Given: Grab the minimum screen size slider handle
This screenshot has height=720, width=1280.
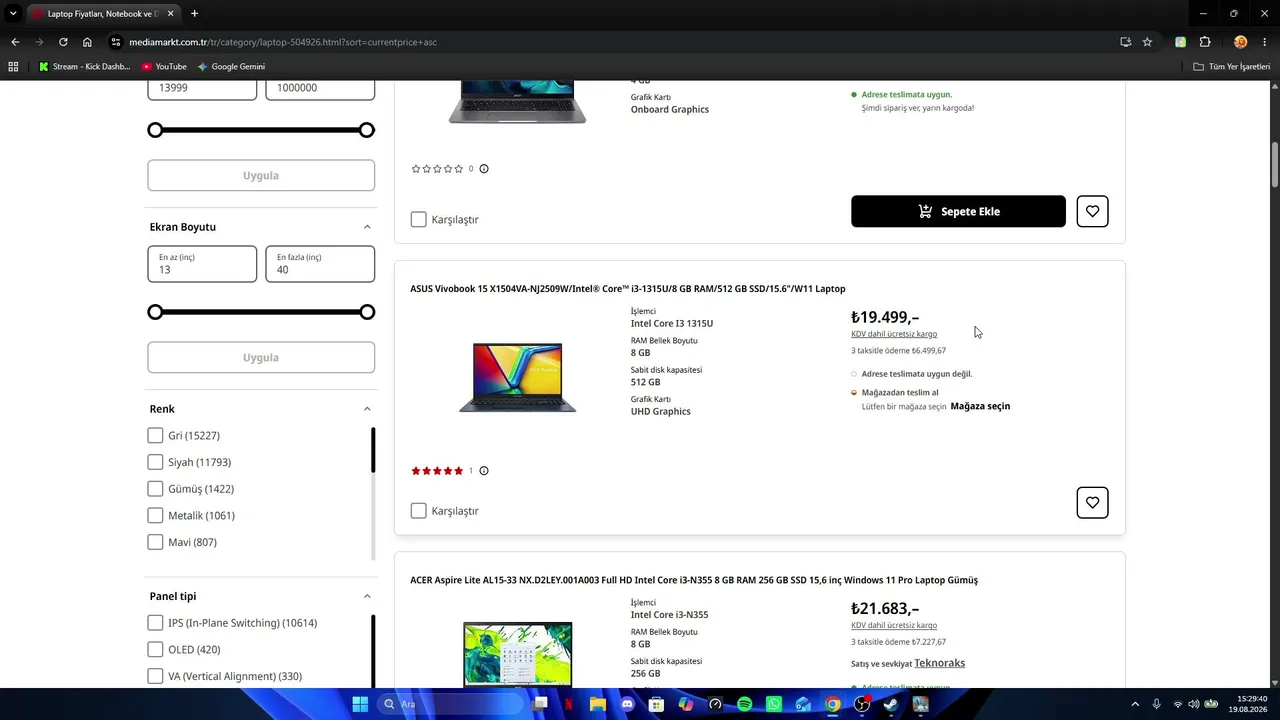Looking at the screenshot, I should pos(155,312).
